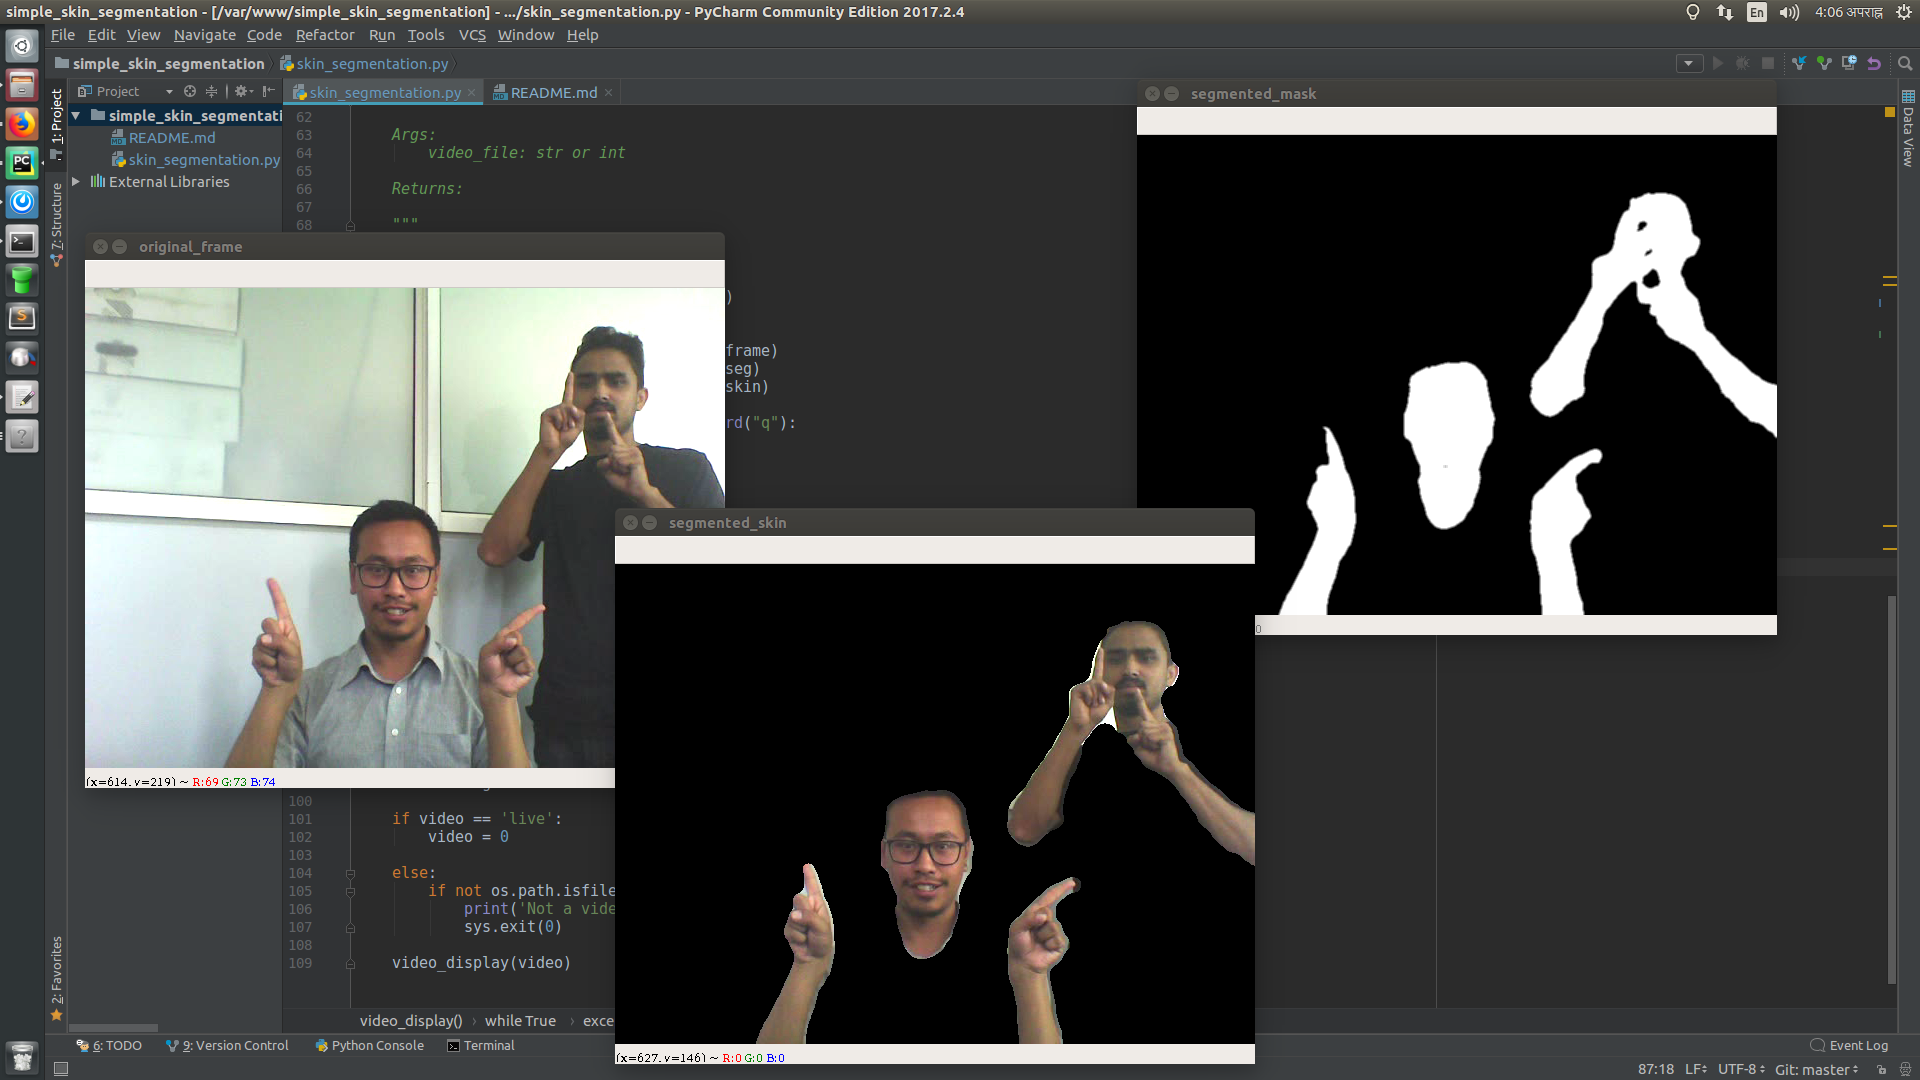The image size is (1920, 1080).
Task: Click the editor vertical scrollbar
Action: tap(1891, 790)
